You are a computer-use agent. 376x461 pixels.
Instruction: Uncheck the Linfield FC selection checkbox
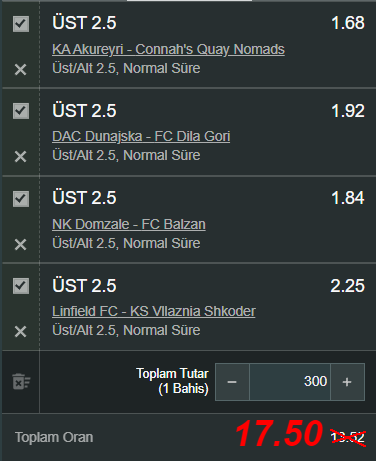click(21, 286)
